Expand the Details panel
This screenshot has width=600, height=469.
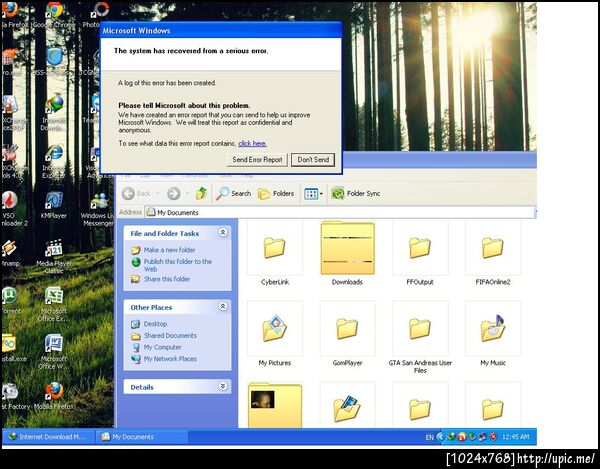tap(223, 386)
